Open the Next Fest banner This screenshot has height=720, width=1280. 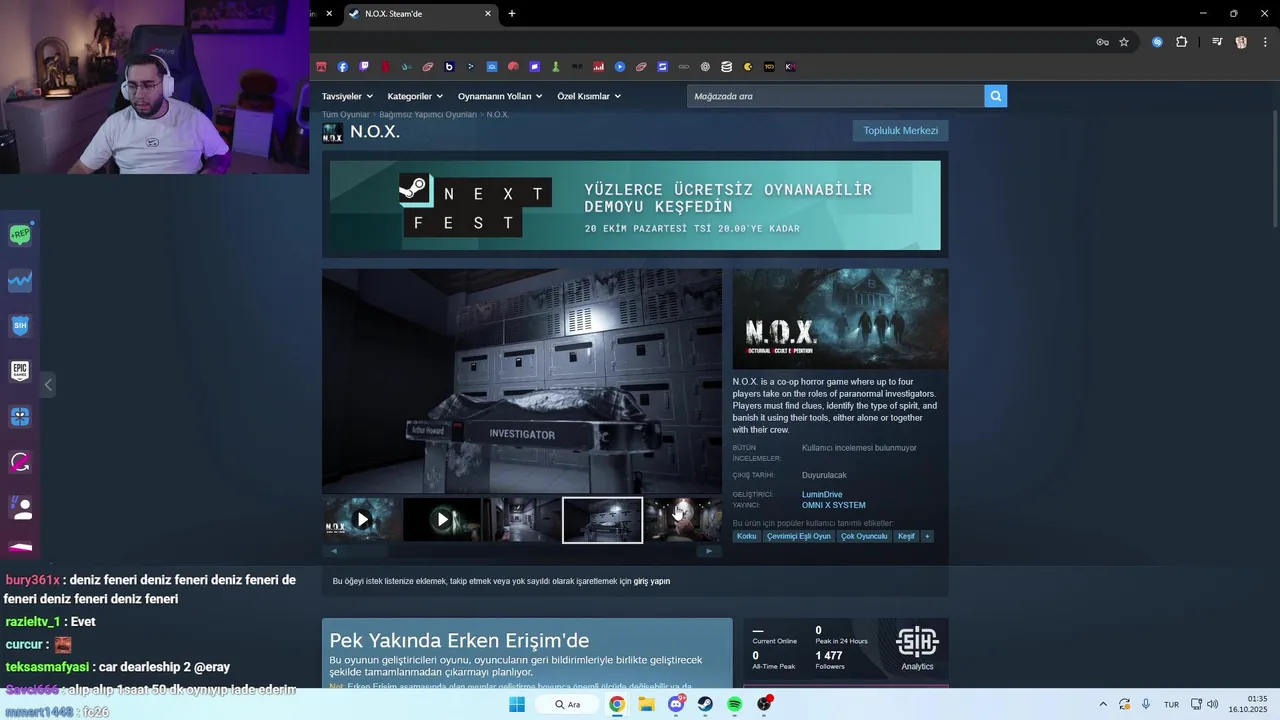coord(635,205)
